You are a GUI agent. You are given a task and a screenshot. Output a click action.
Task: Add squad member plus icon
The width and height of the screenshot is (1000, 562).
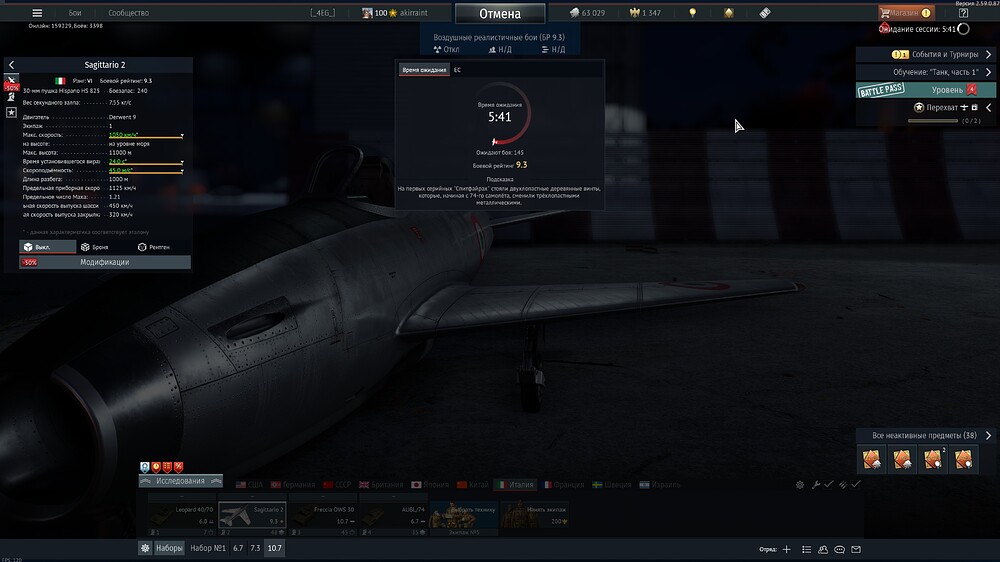[786, 549]
